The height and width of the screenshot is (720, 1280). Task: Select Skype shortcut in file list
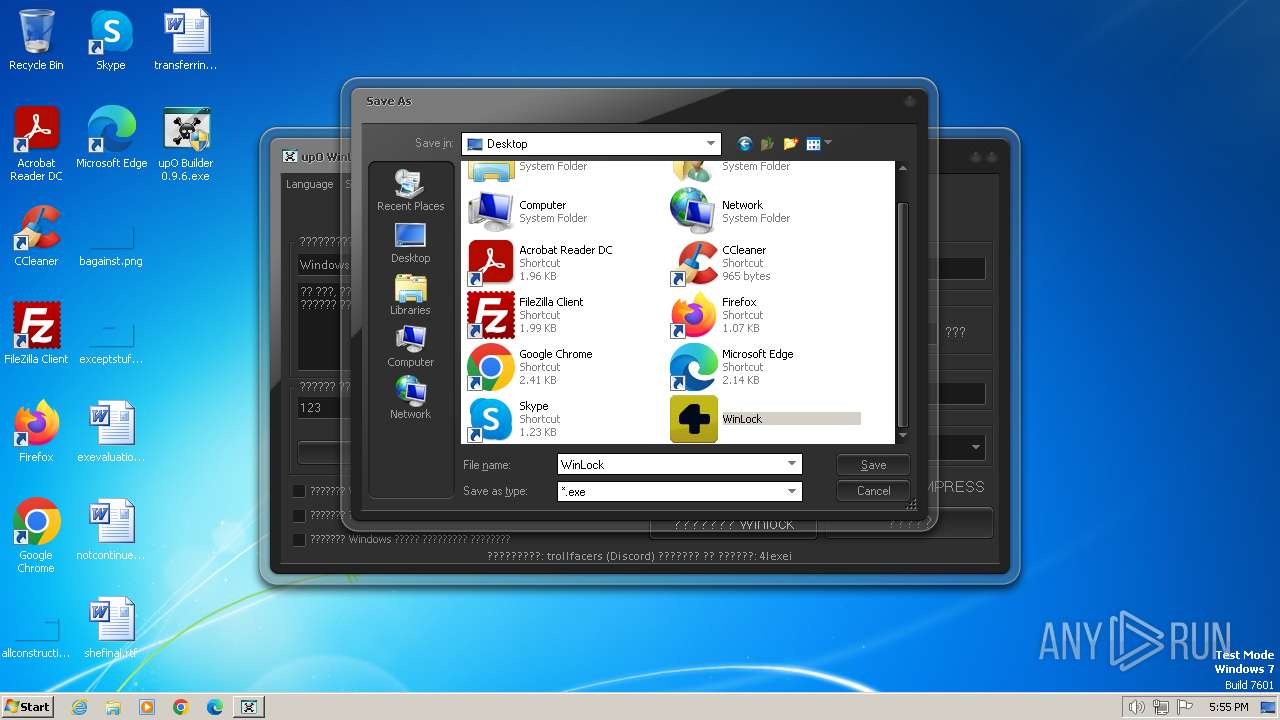pos(514,418)
